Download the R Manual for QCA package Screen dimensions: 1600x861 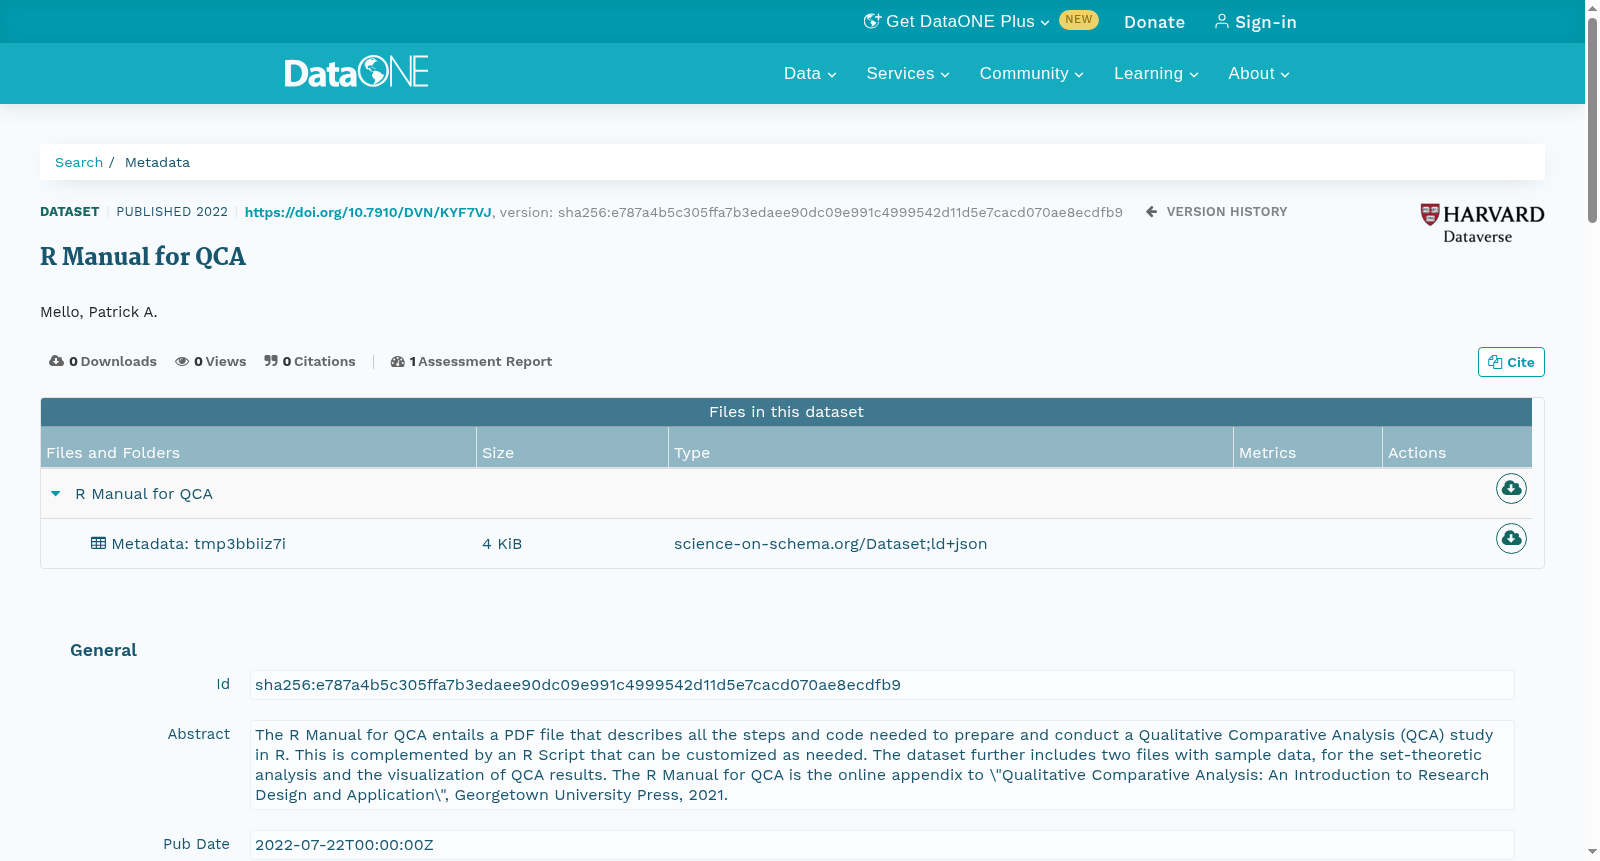1511,488
